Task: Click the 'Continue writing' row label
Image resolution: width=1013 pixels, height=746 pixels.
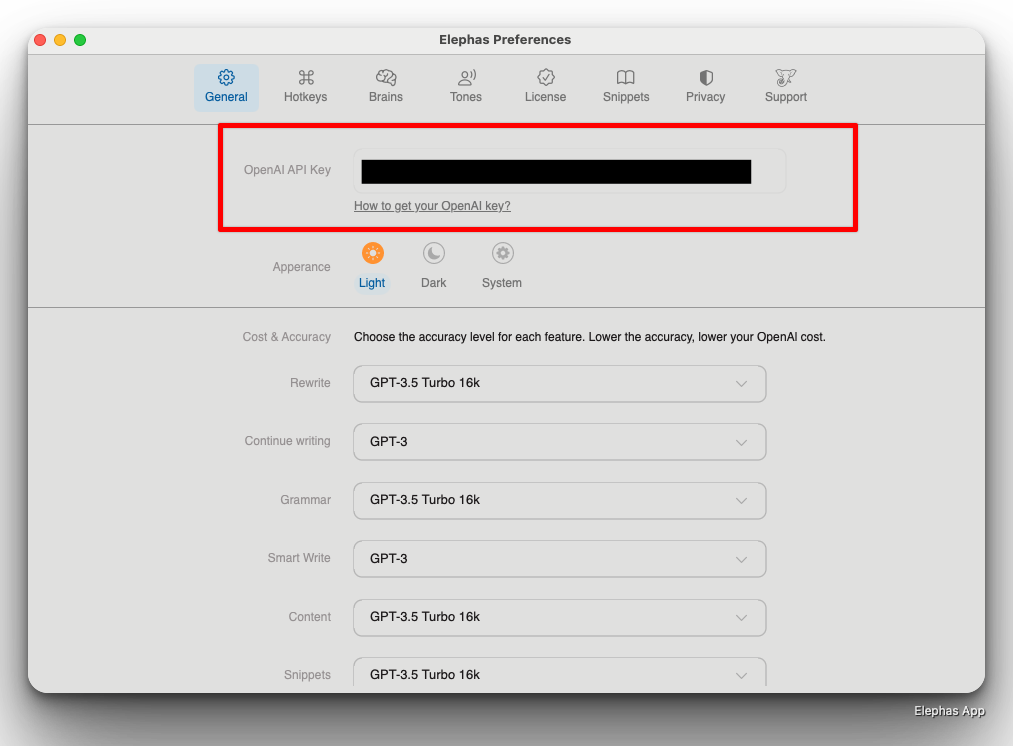Action: tap(287, 441)
